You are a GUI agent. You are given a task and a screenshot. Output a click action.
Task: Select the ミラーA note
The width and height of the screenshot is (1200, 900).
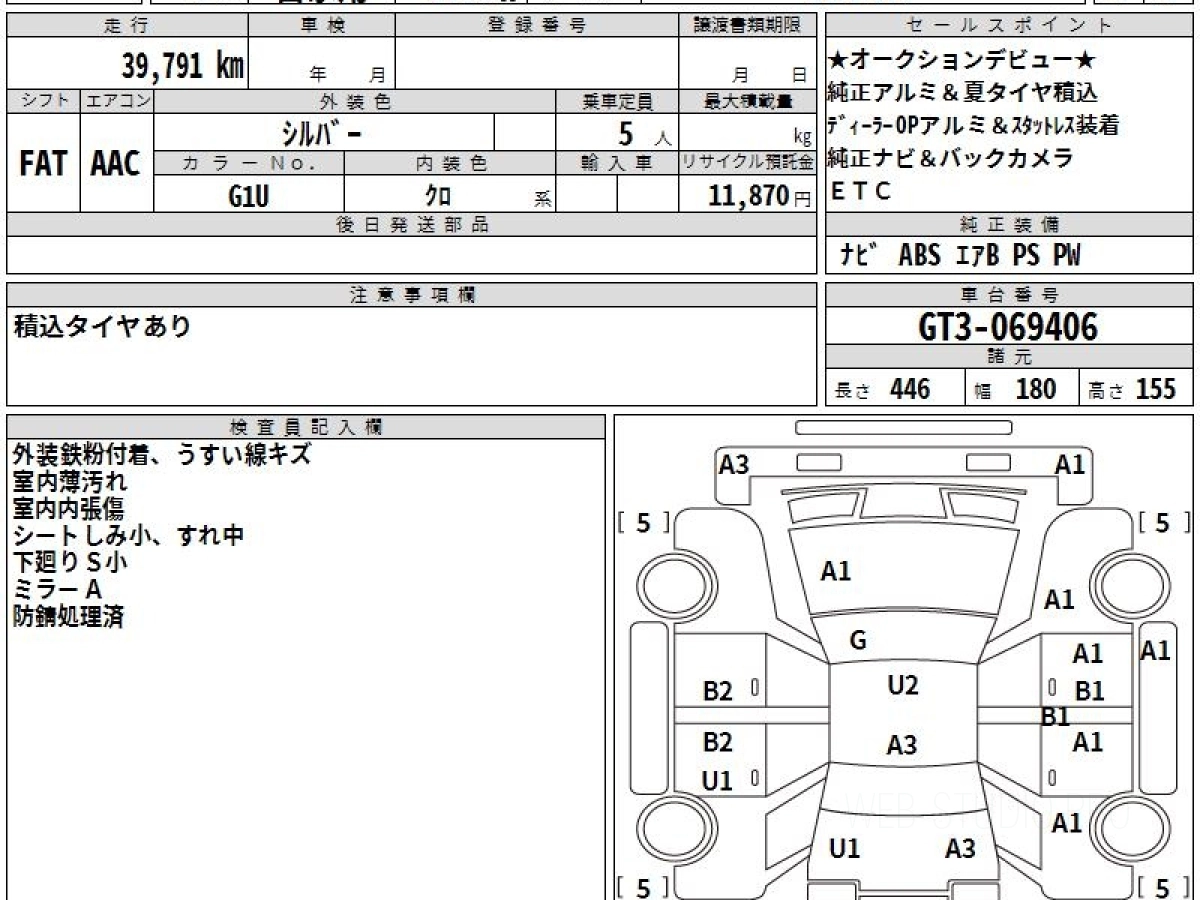coord(58,590)
